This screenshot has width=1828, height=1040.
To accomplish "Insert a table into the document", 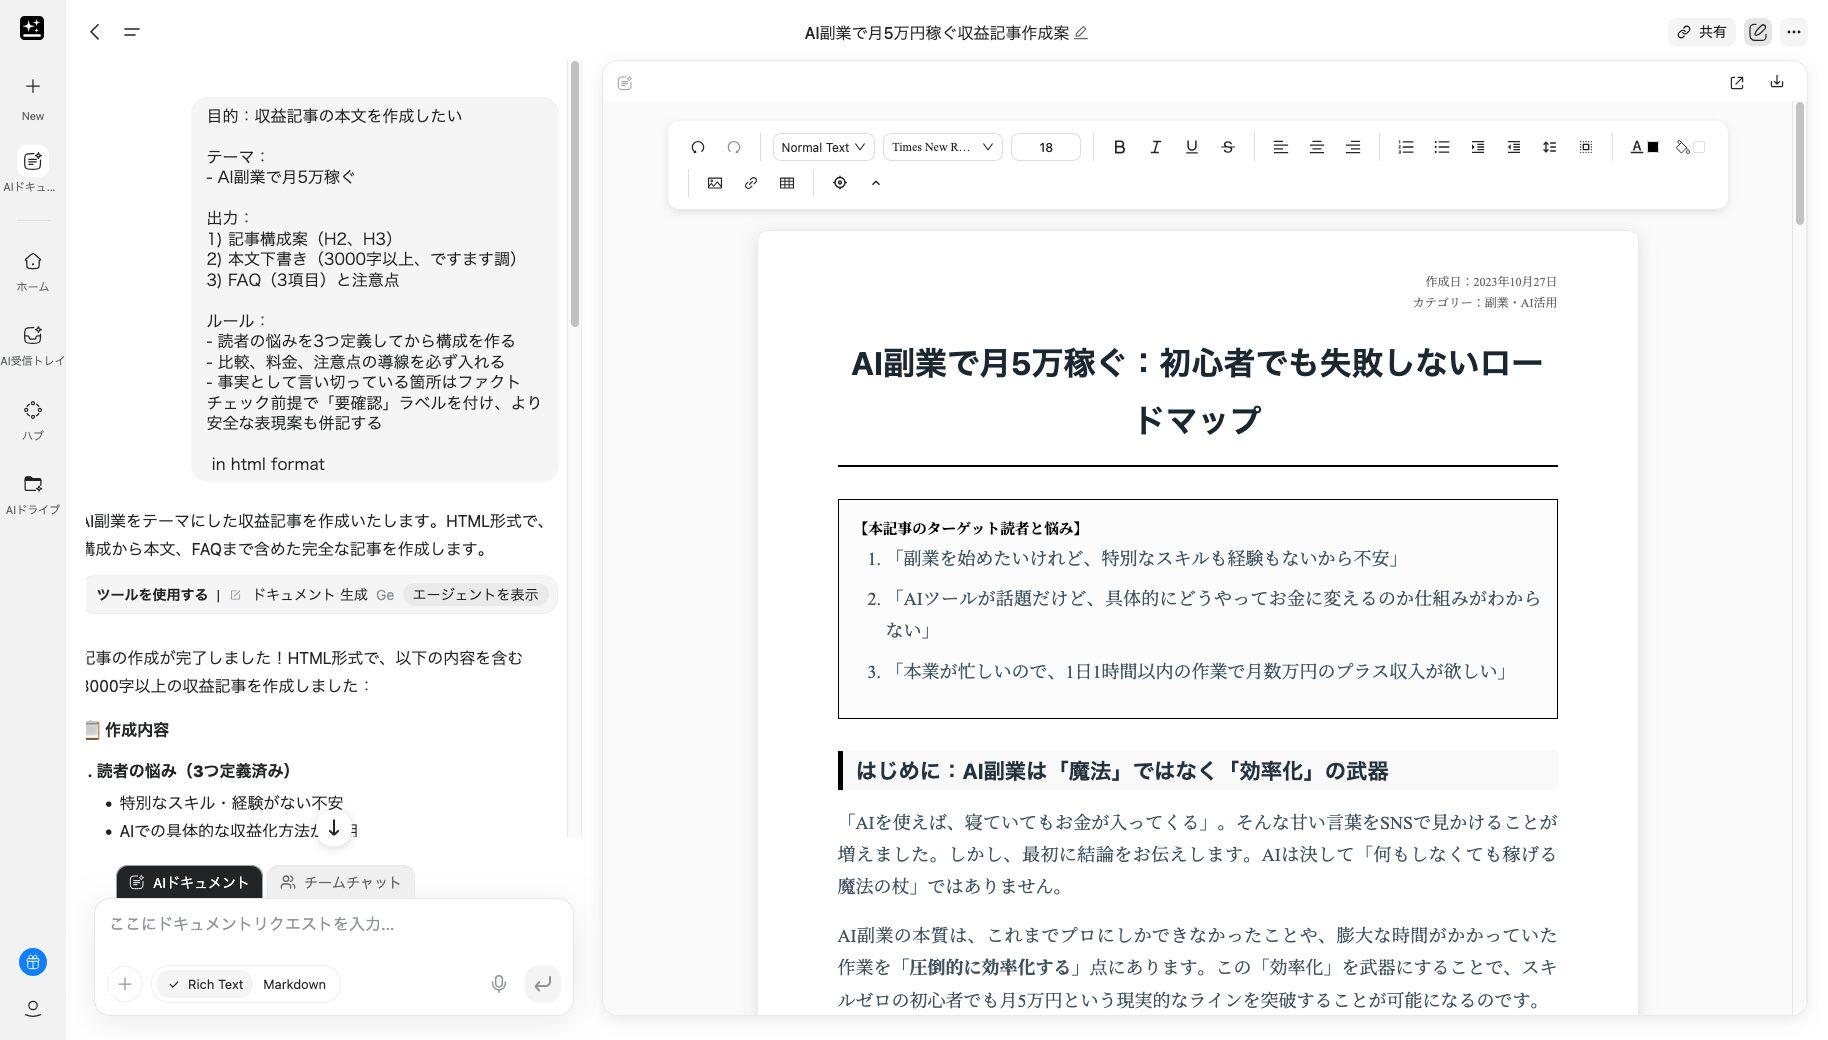I will click(786, 183).
